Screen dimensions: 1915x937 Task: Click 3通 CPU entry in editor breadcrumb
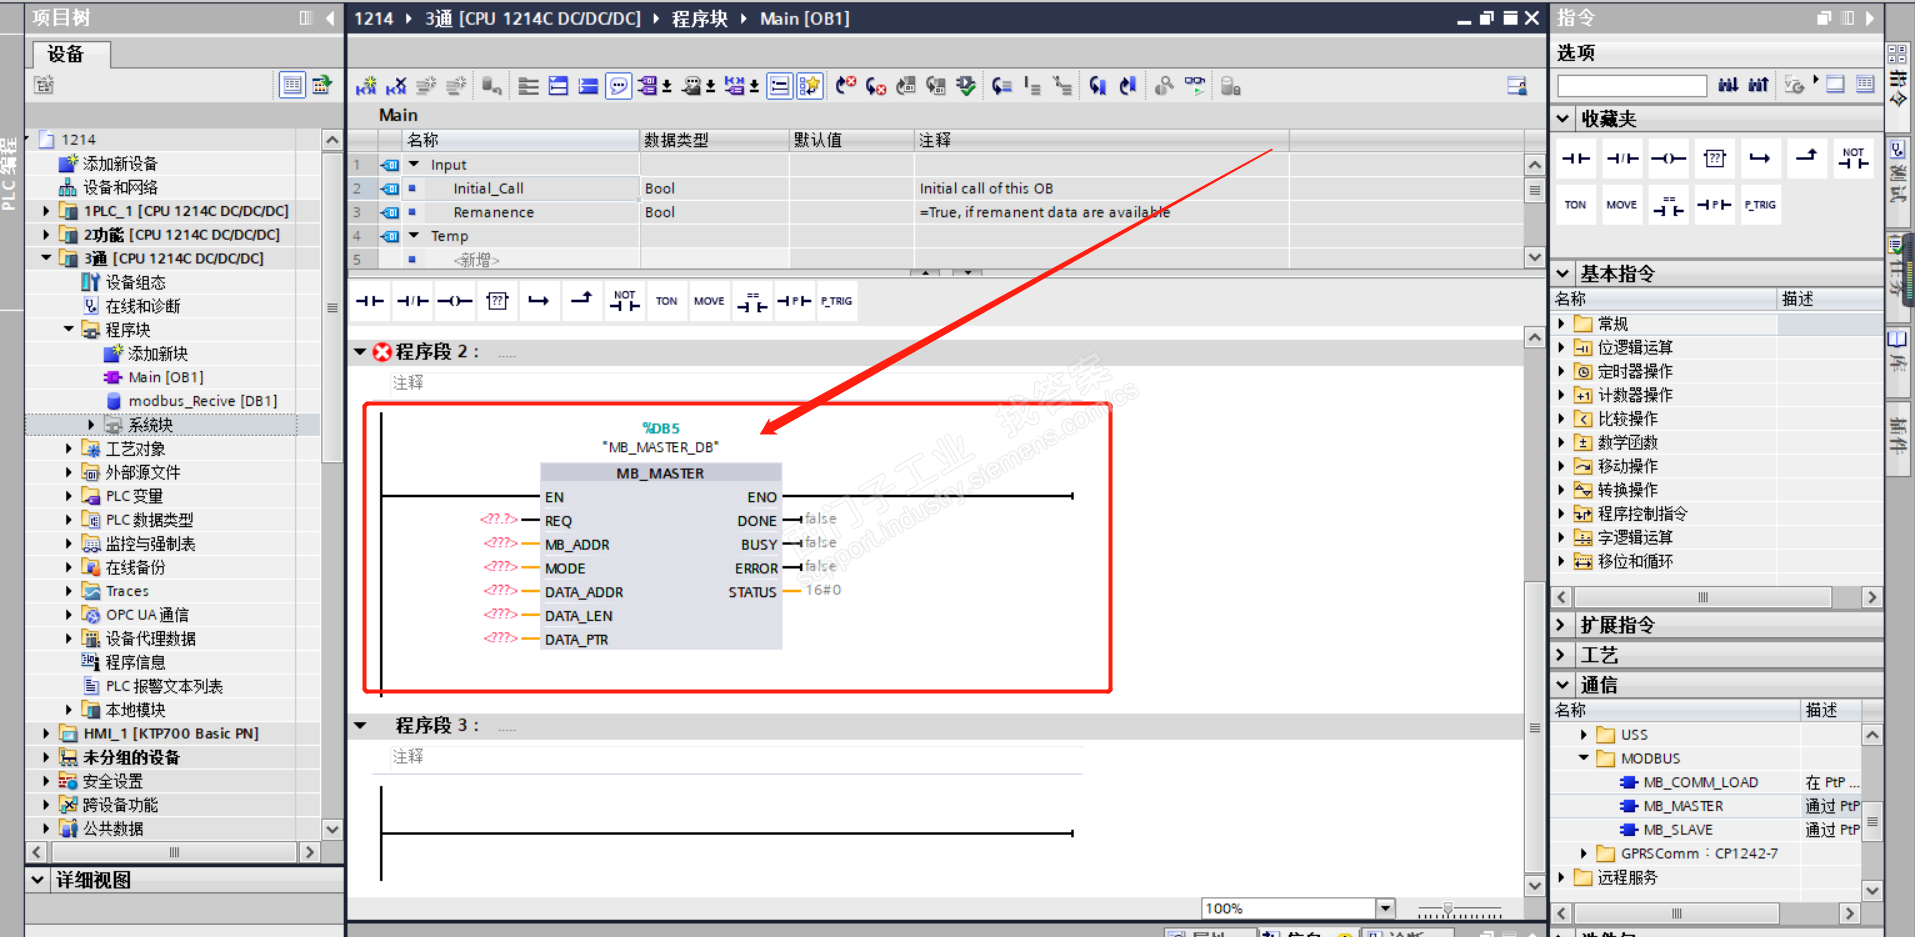533,18
